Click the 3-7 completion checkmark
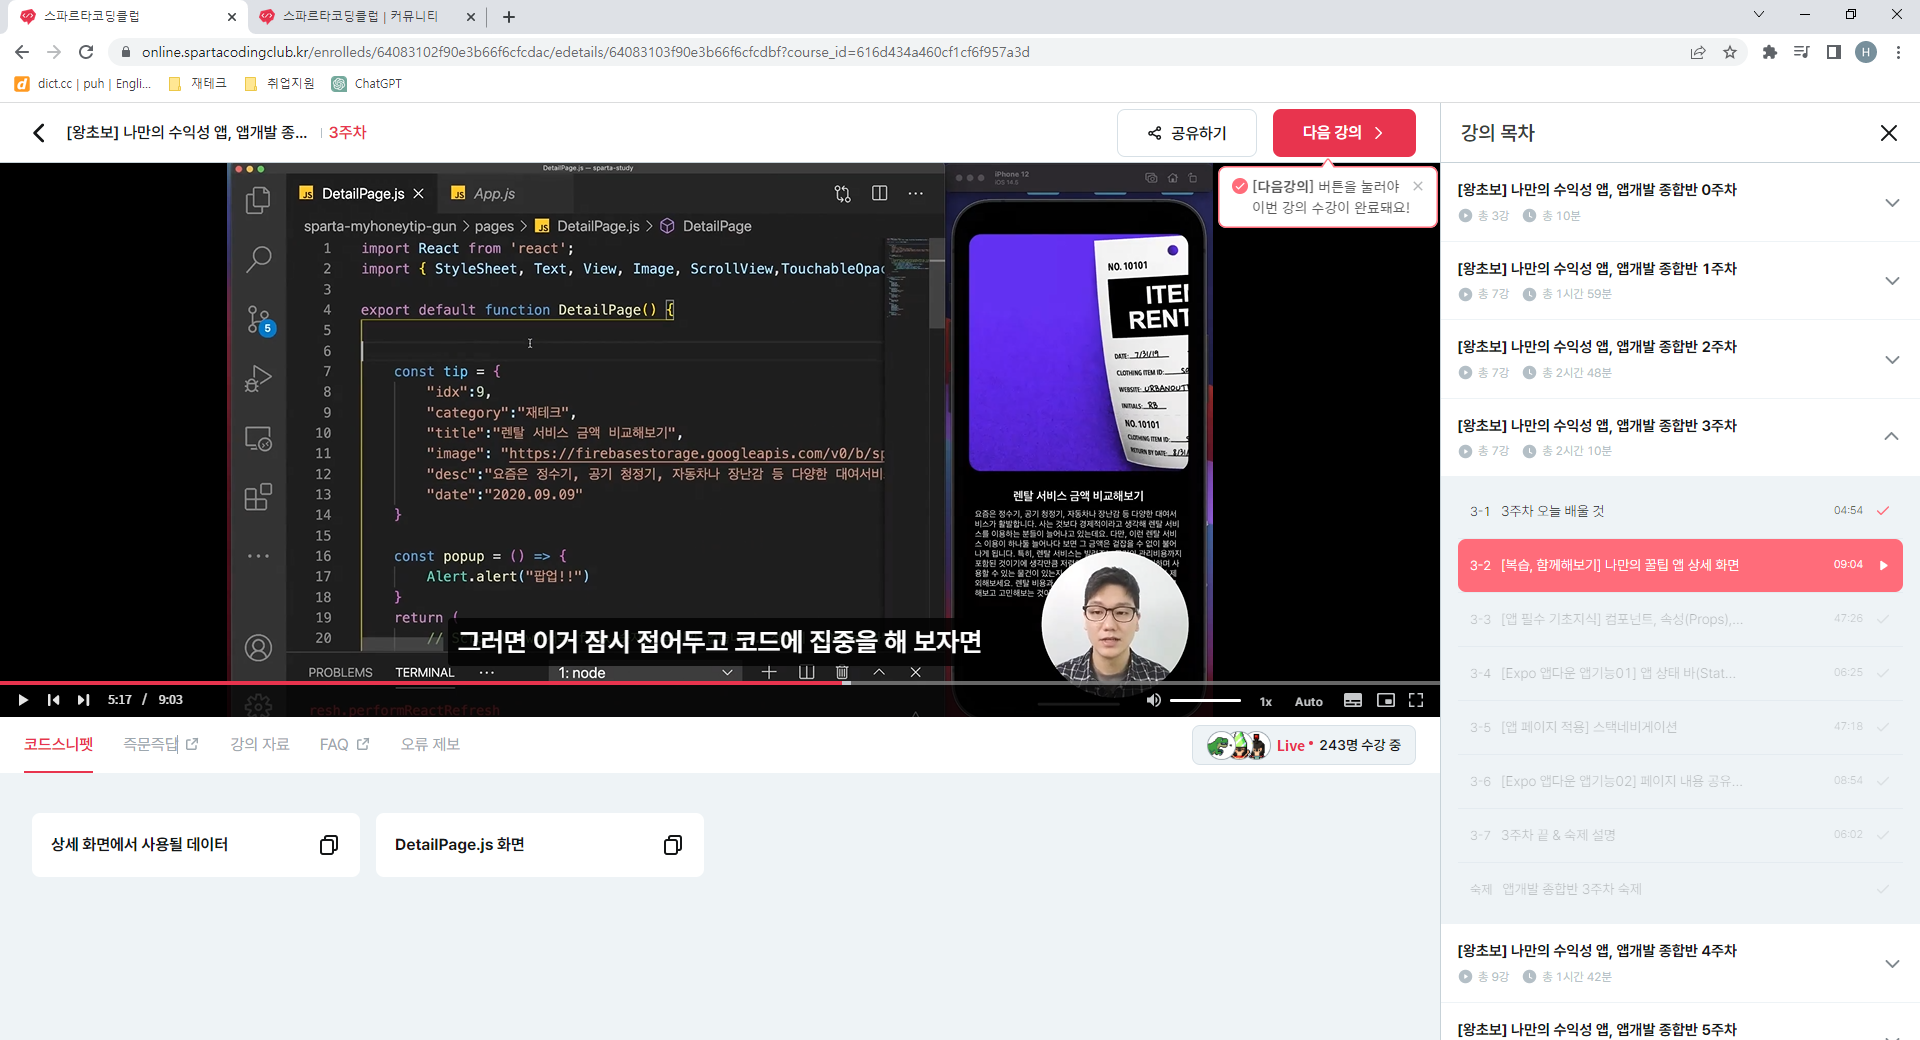Image resolution: width=1920 pixels, height=1040 pixels. pyautogui.click(x=1883, y=835)
